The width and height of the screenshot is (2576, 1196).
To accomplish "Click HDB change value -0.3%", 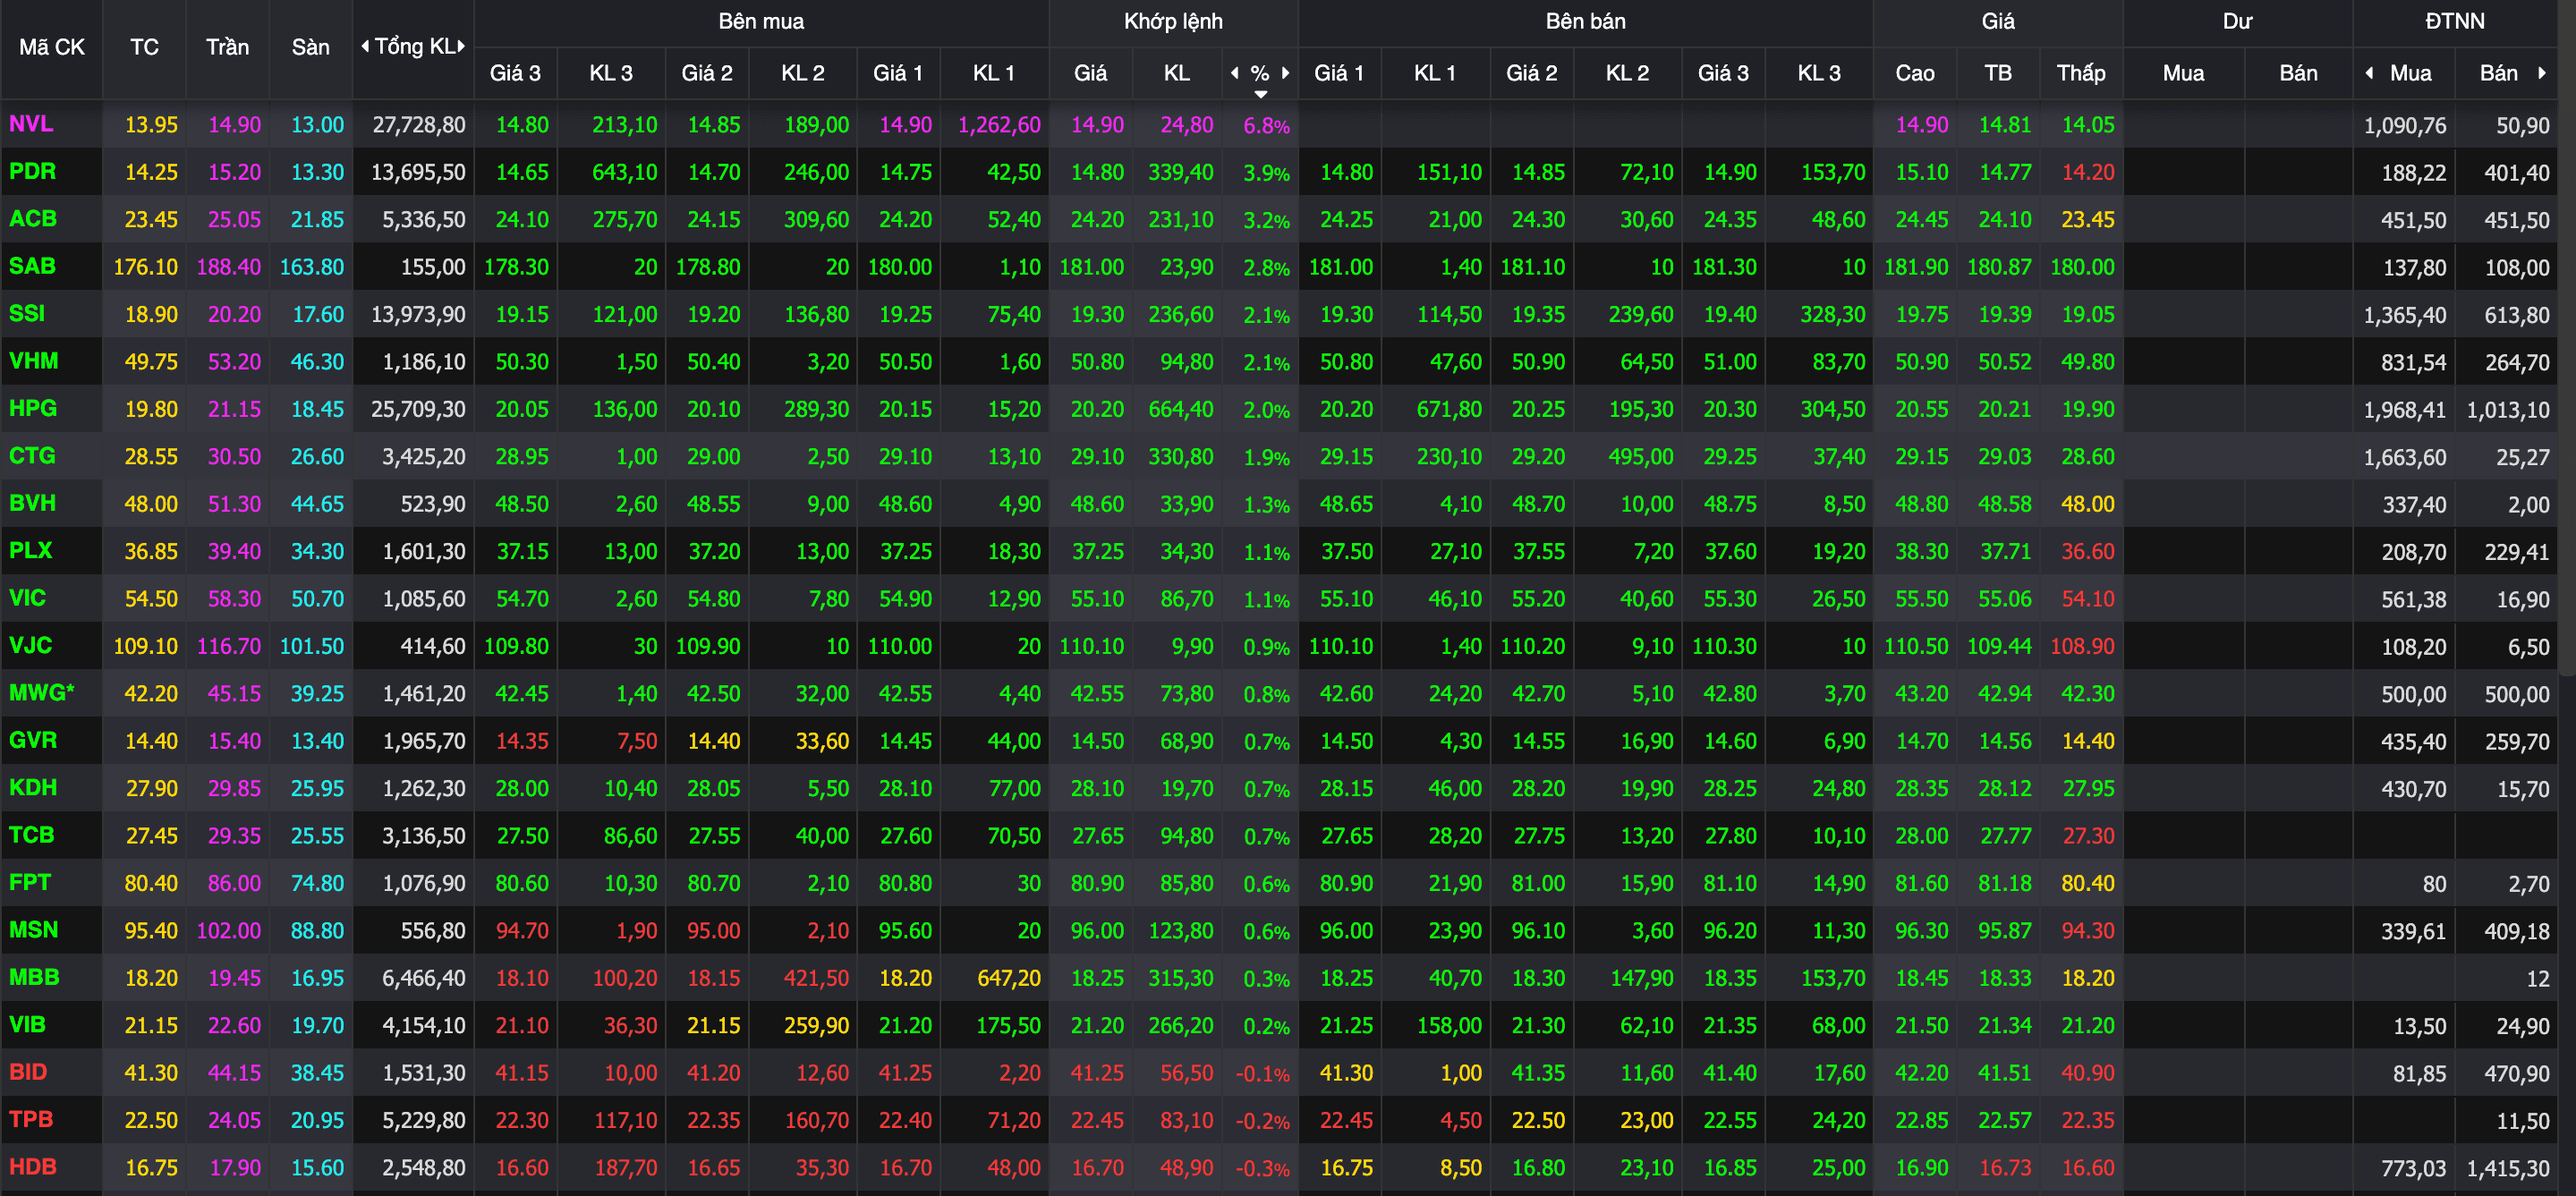I will click(1263, 1168).
